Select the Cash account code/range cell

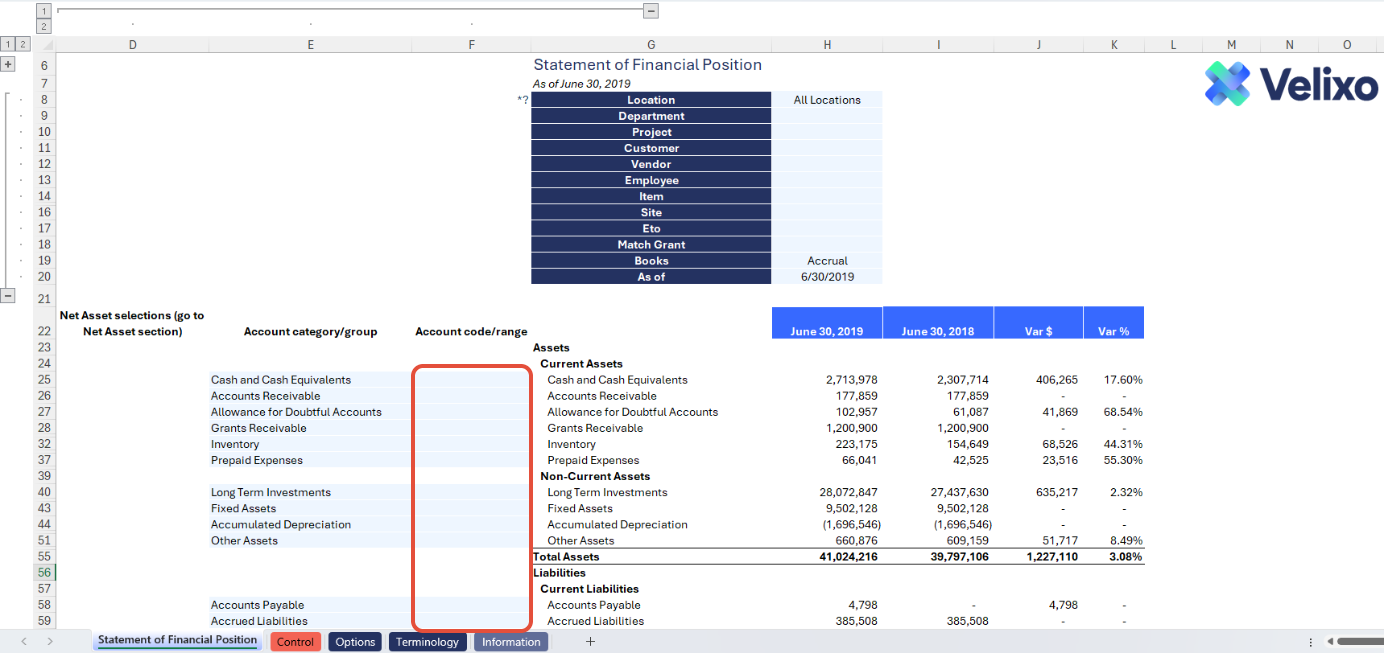[471, 380]
